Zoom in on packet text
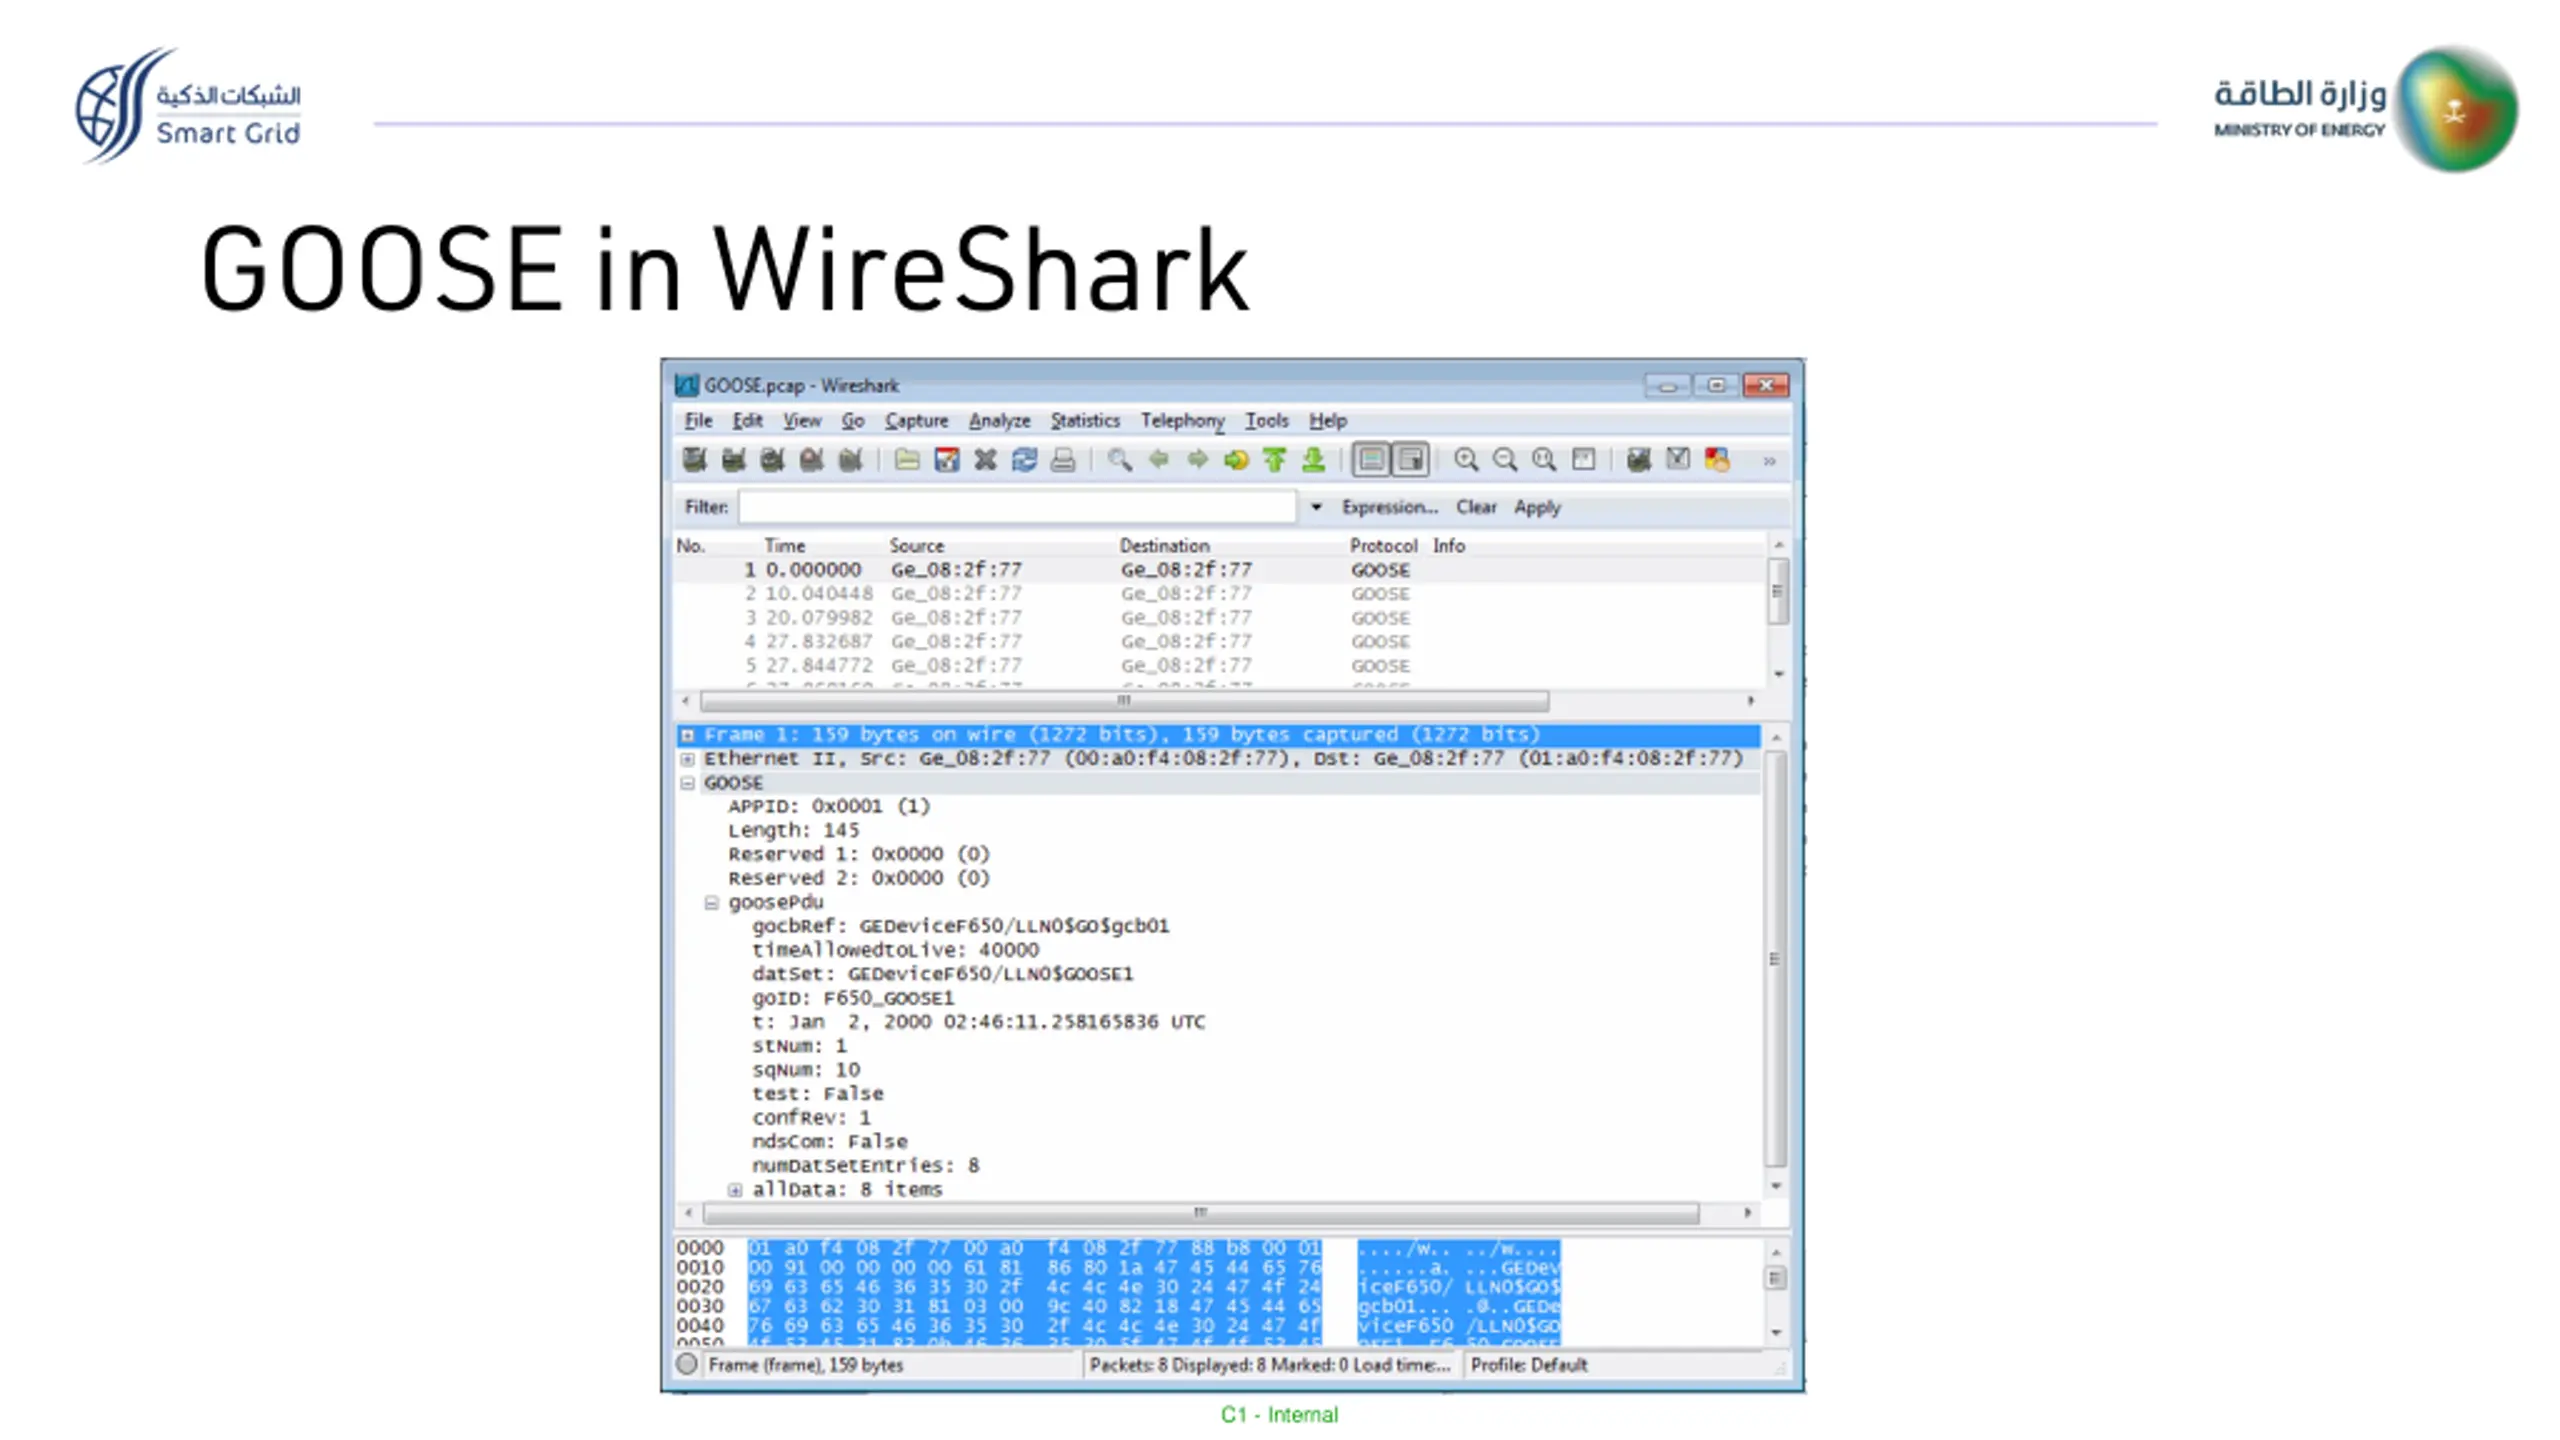The image size is (2560, 1440). point(1466,460)
